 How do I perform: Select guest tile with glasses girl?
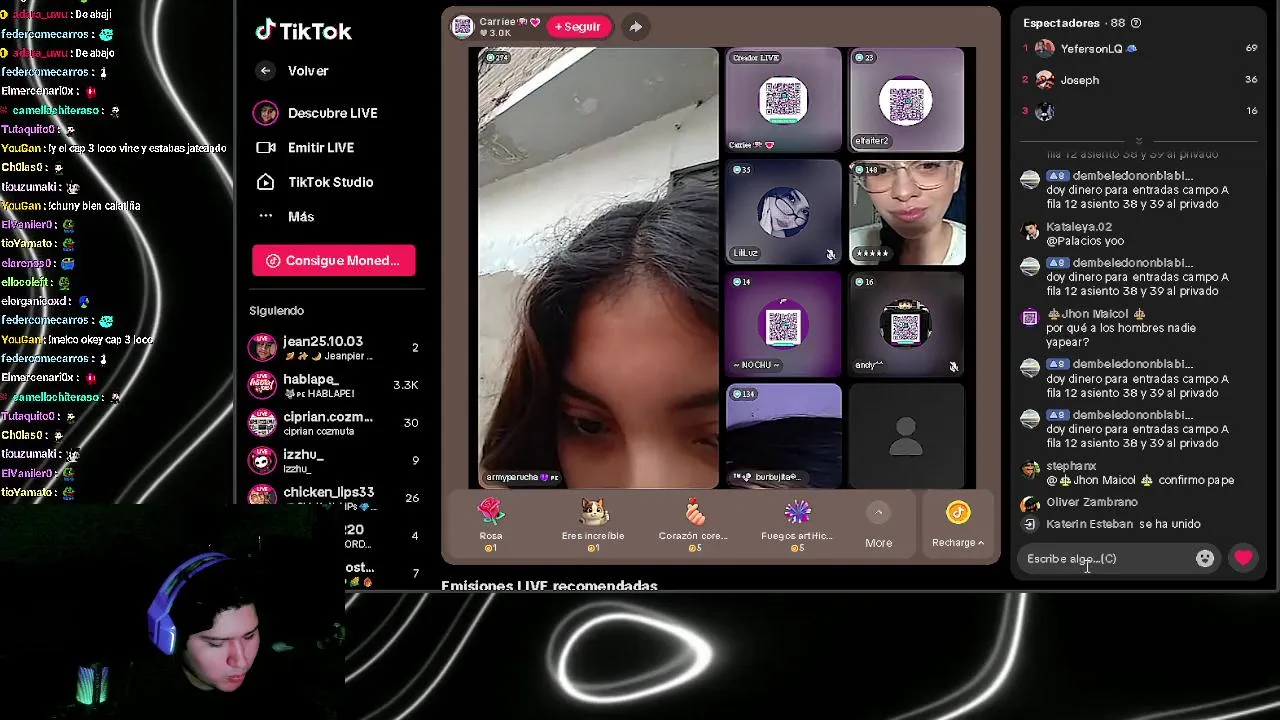(x=906, y=212)
